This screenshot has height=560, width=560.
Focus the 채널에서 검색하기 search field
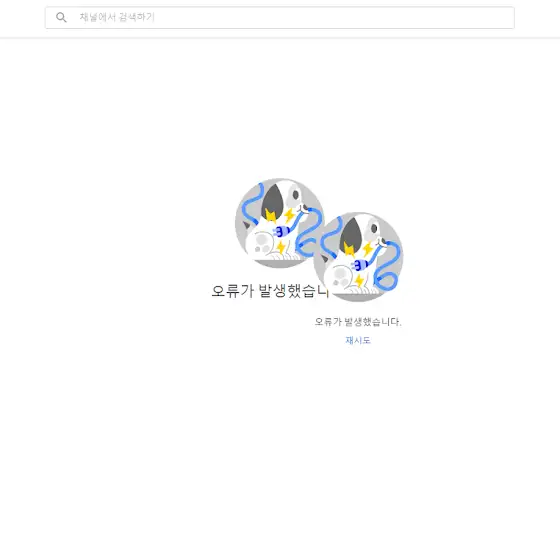(x=280, y=18)
